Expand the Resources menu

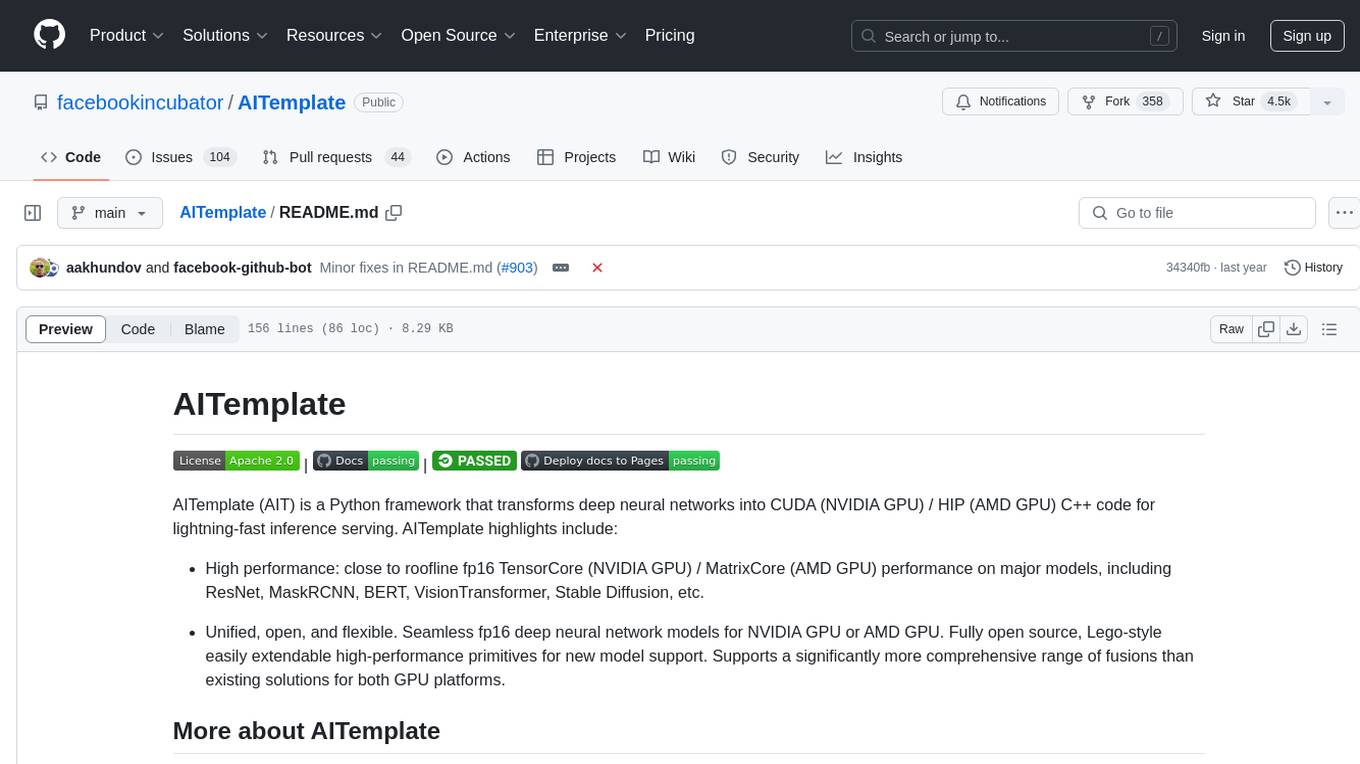pos(334,35)
